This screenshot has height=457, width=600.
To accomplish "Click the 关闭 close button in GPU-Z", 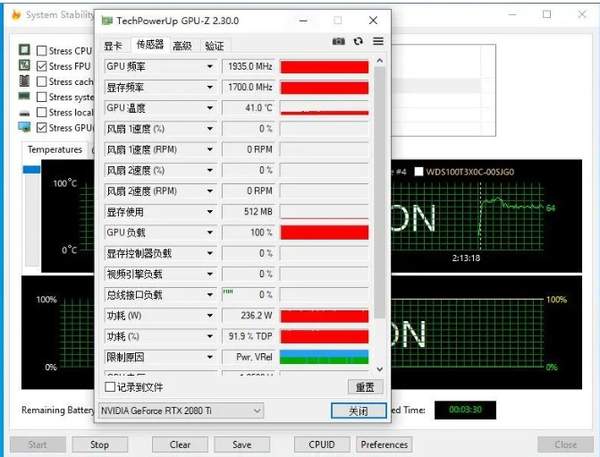I will tap(359, 411).
